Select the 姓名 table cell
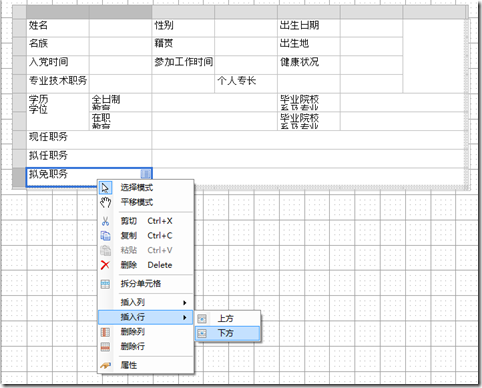Screen dimensions: 482x388 pos(58,28)
